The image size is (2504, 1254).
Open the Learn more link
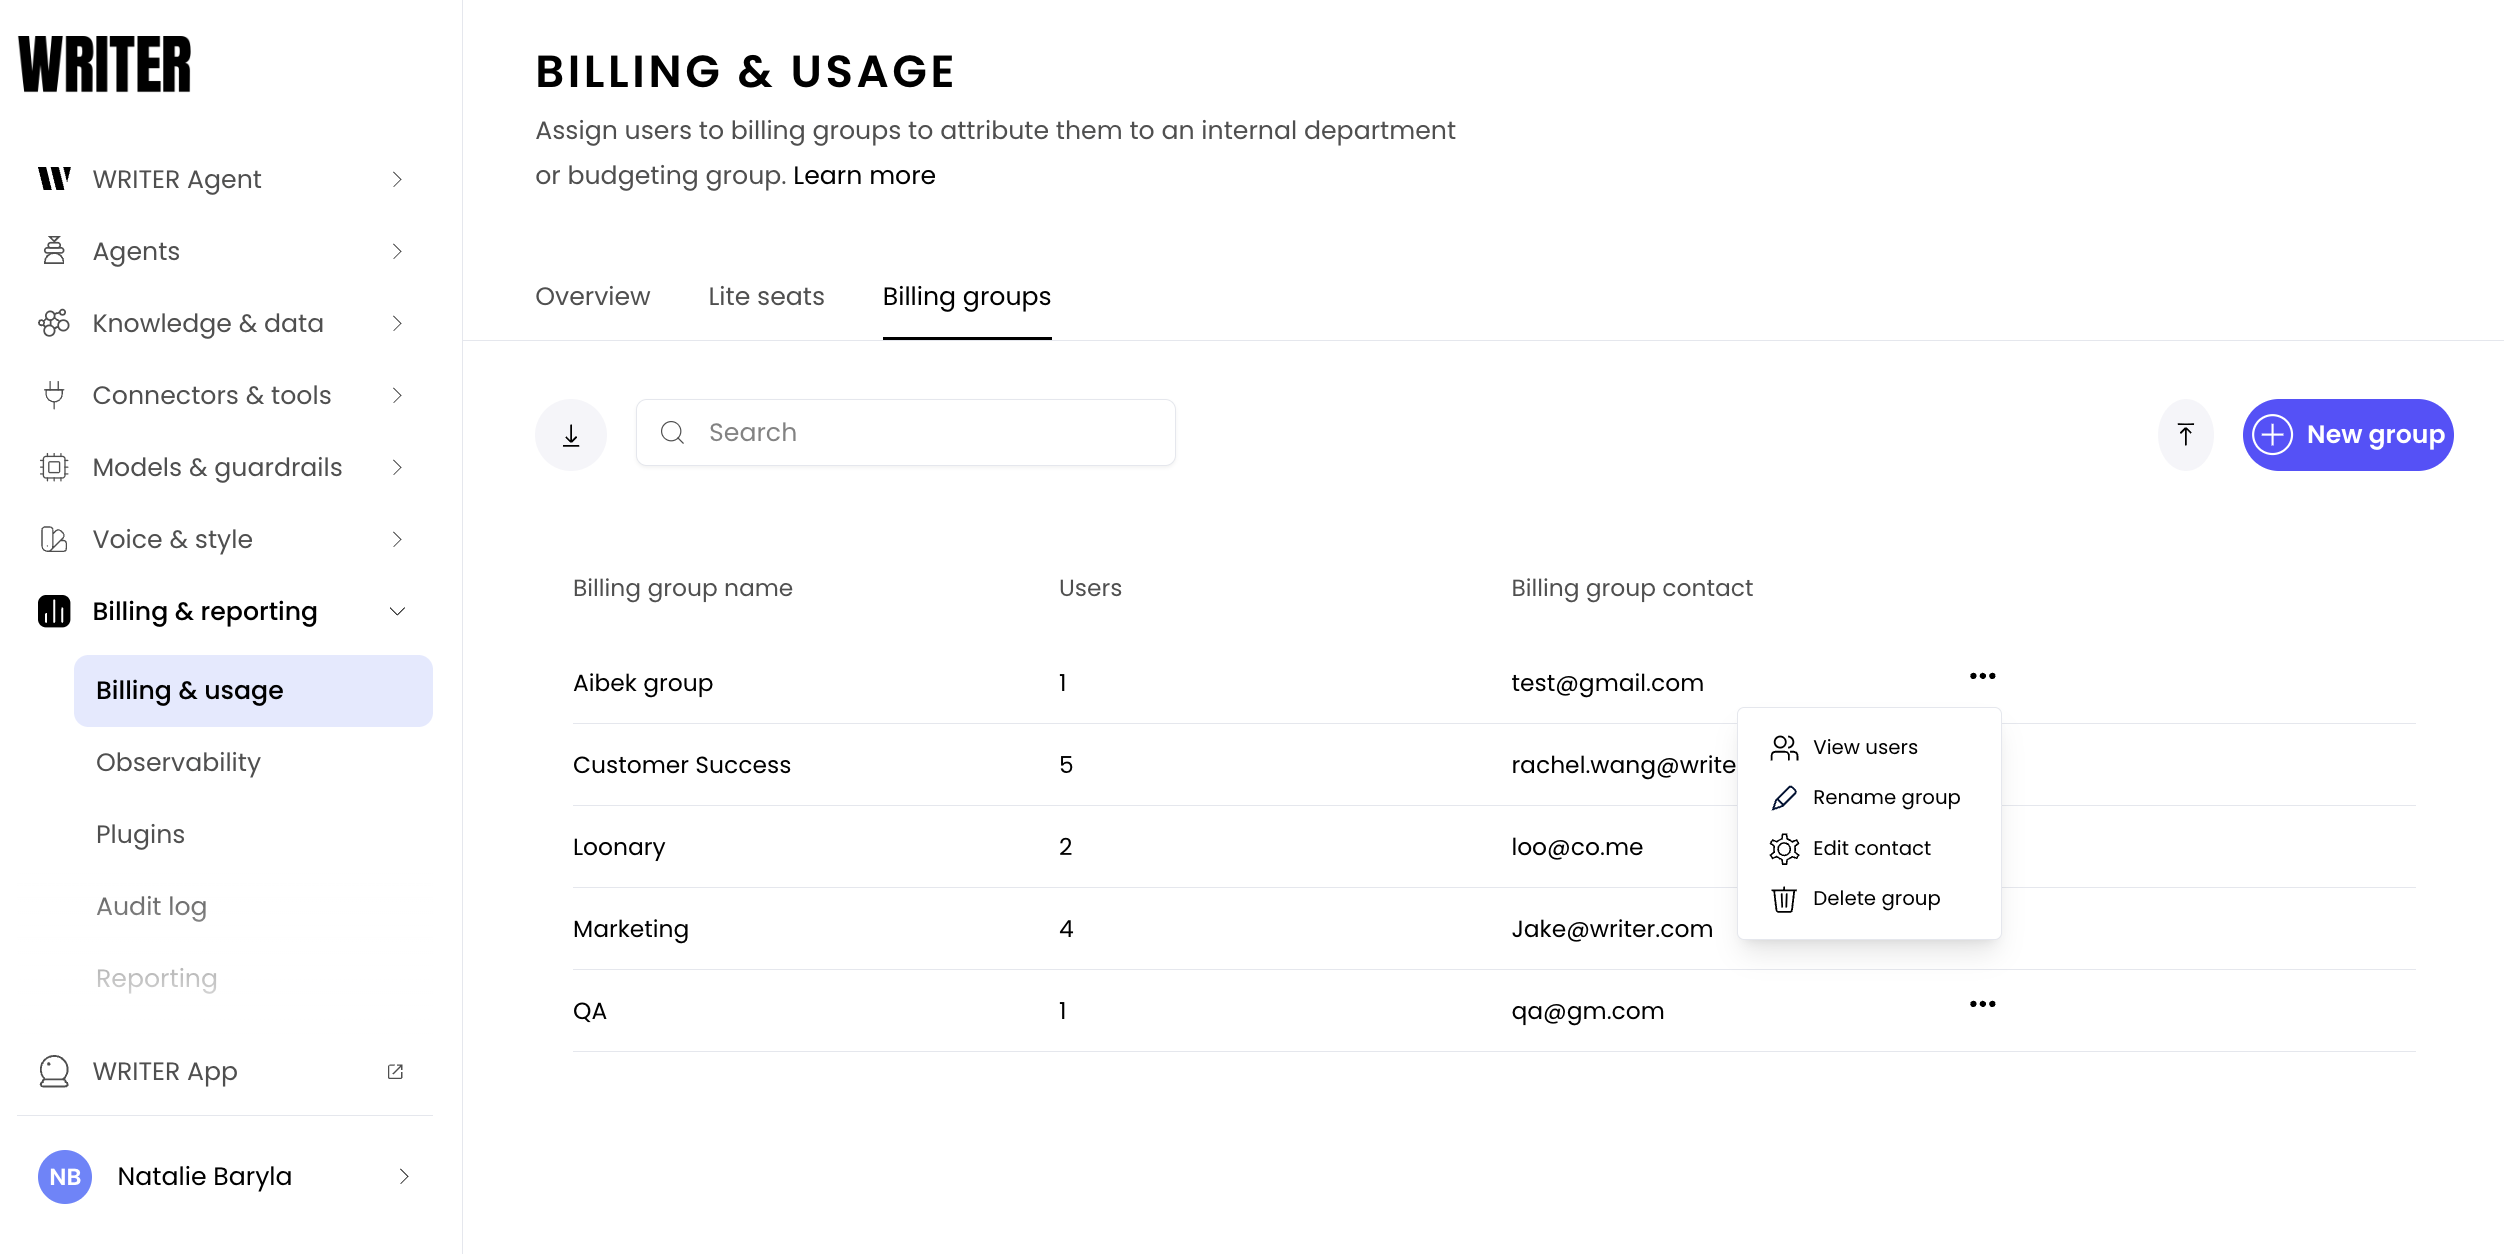(864, 175)
